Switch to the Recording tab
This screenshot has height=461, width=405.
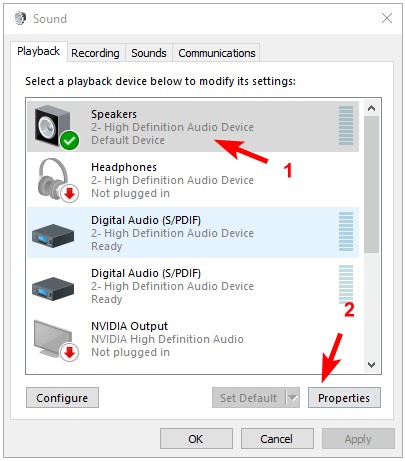tap(95, 53)
